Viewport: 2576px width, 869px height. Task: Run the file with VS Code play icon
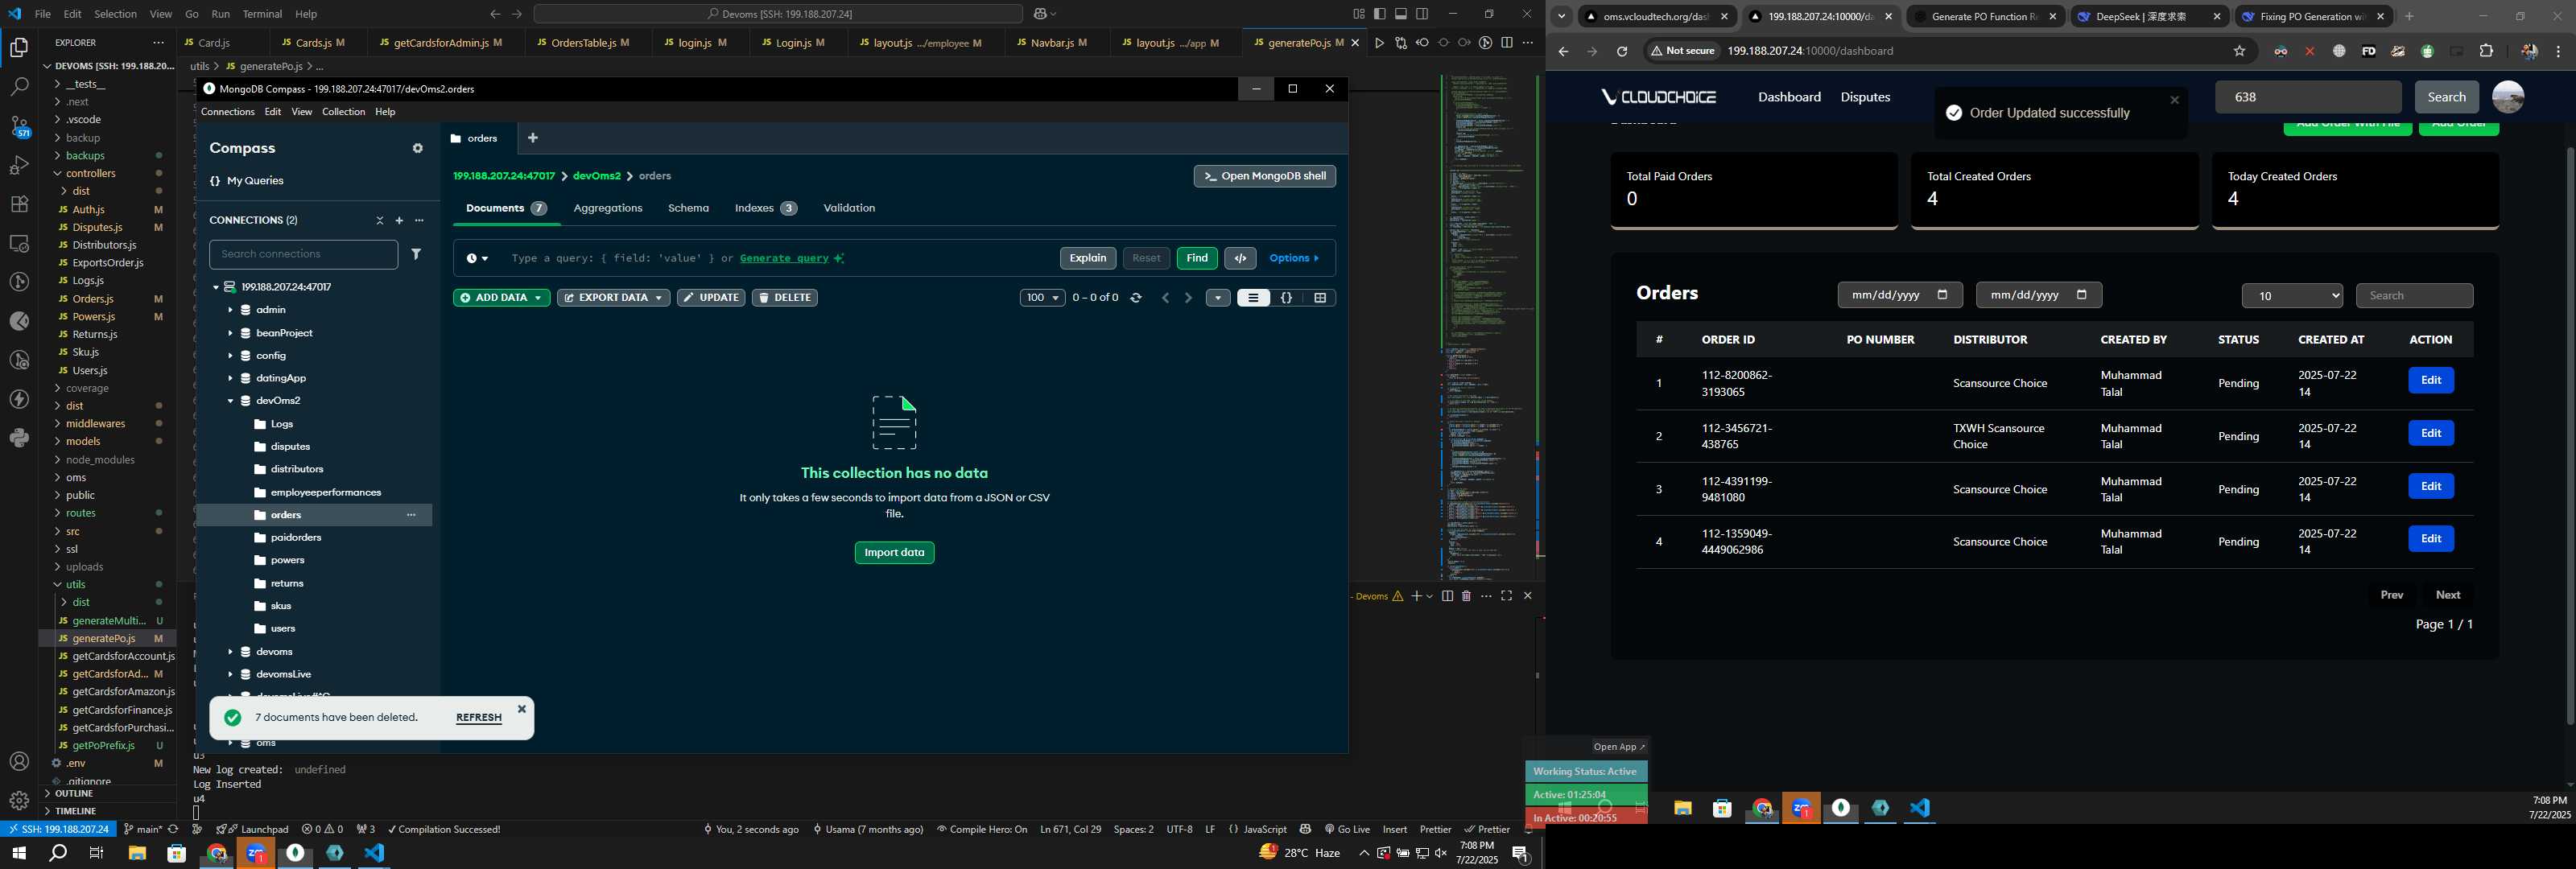pyautogui.click(x=1379, y=43)
